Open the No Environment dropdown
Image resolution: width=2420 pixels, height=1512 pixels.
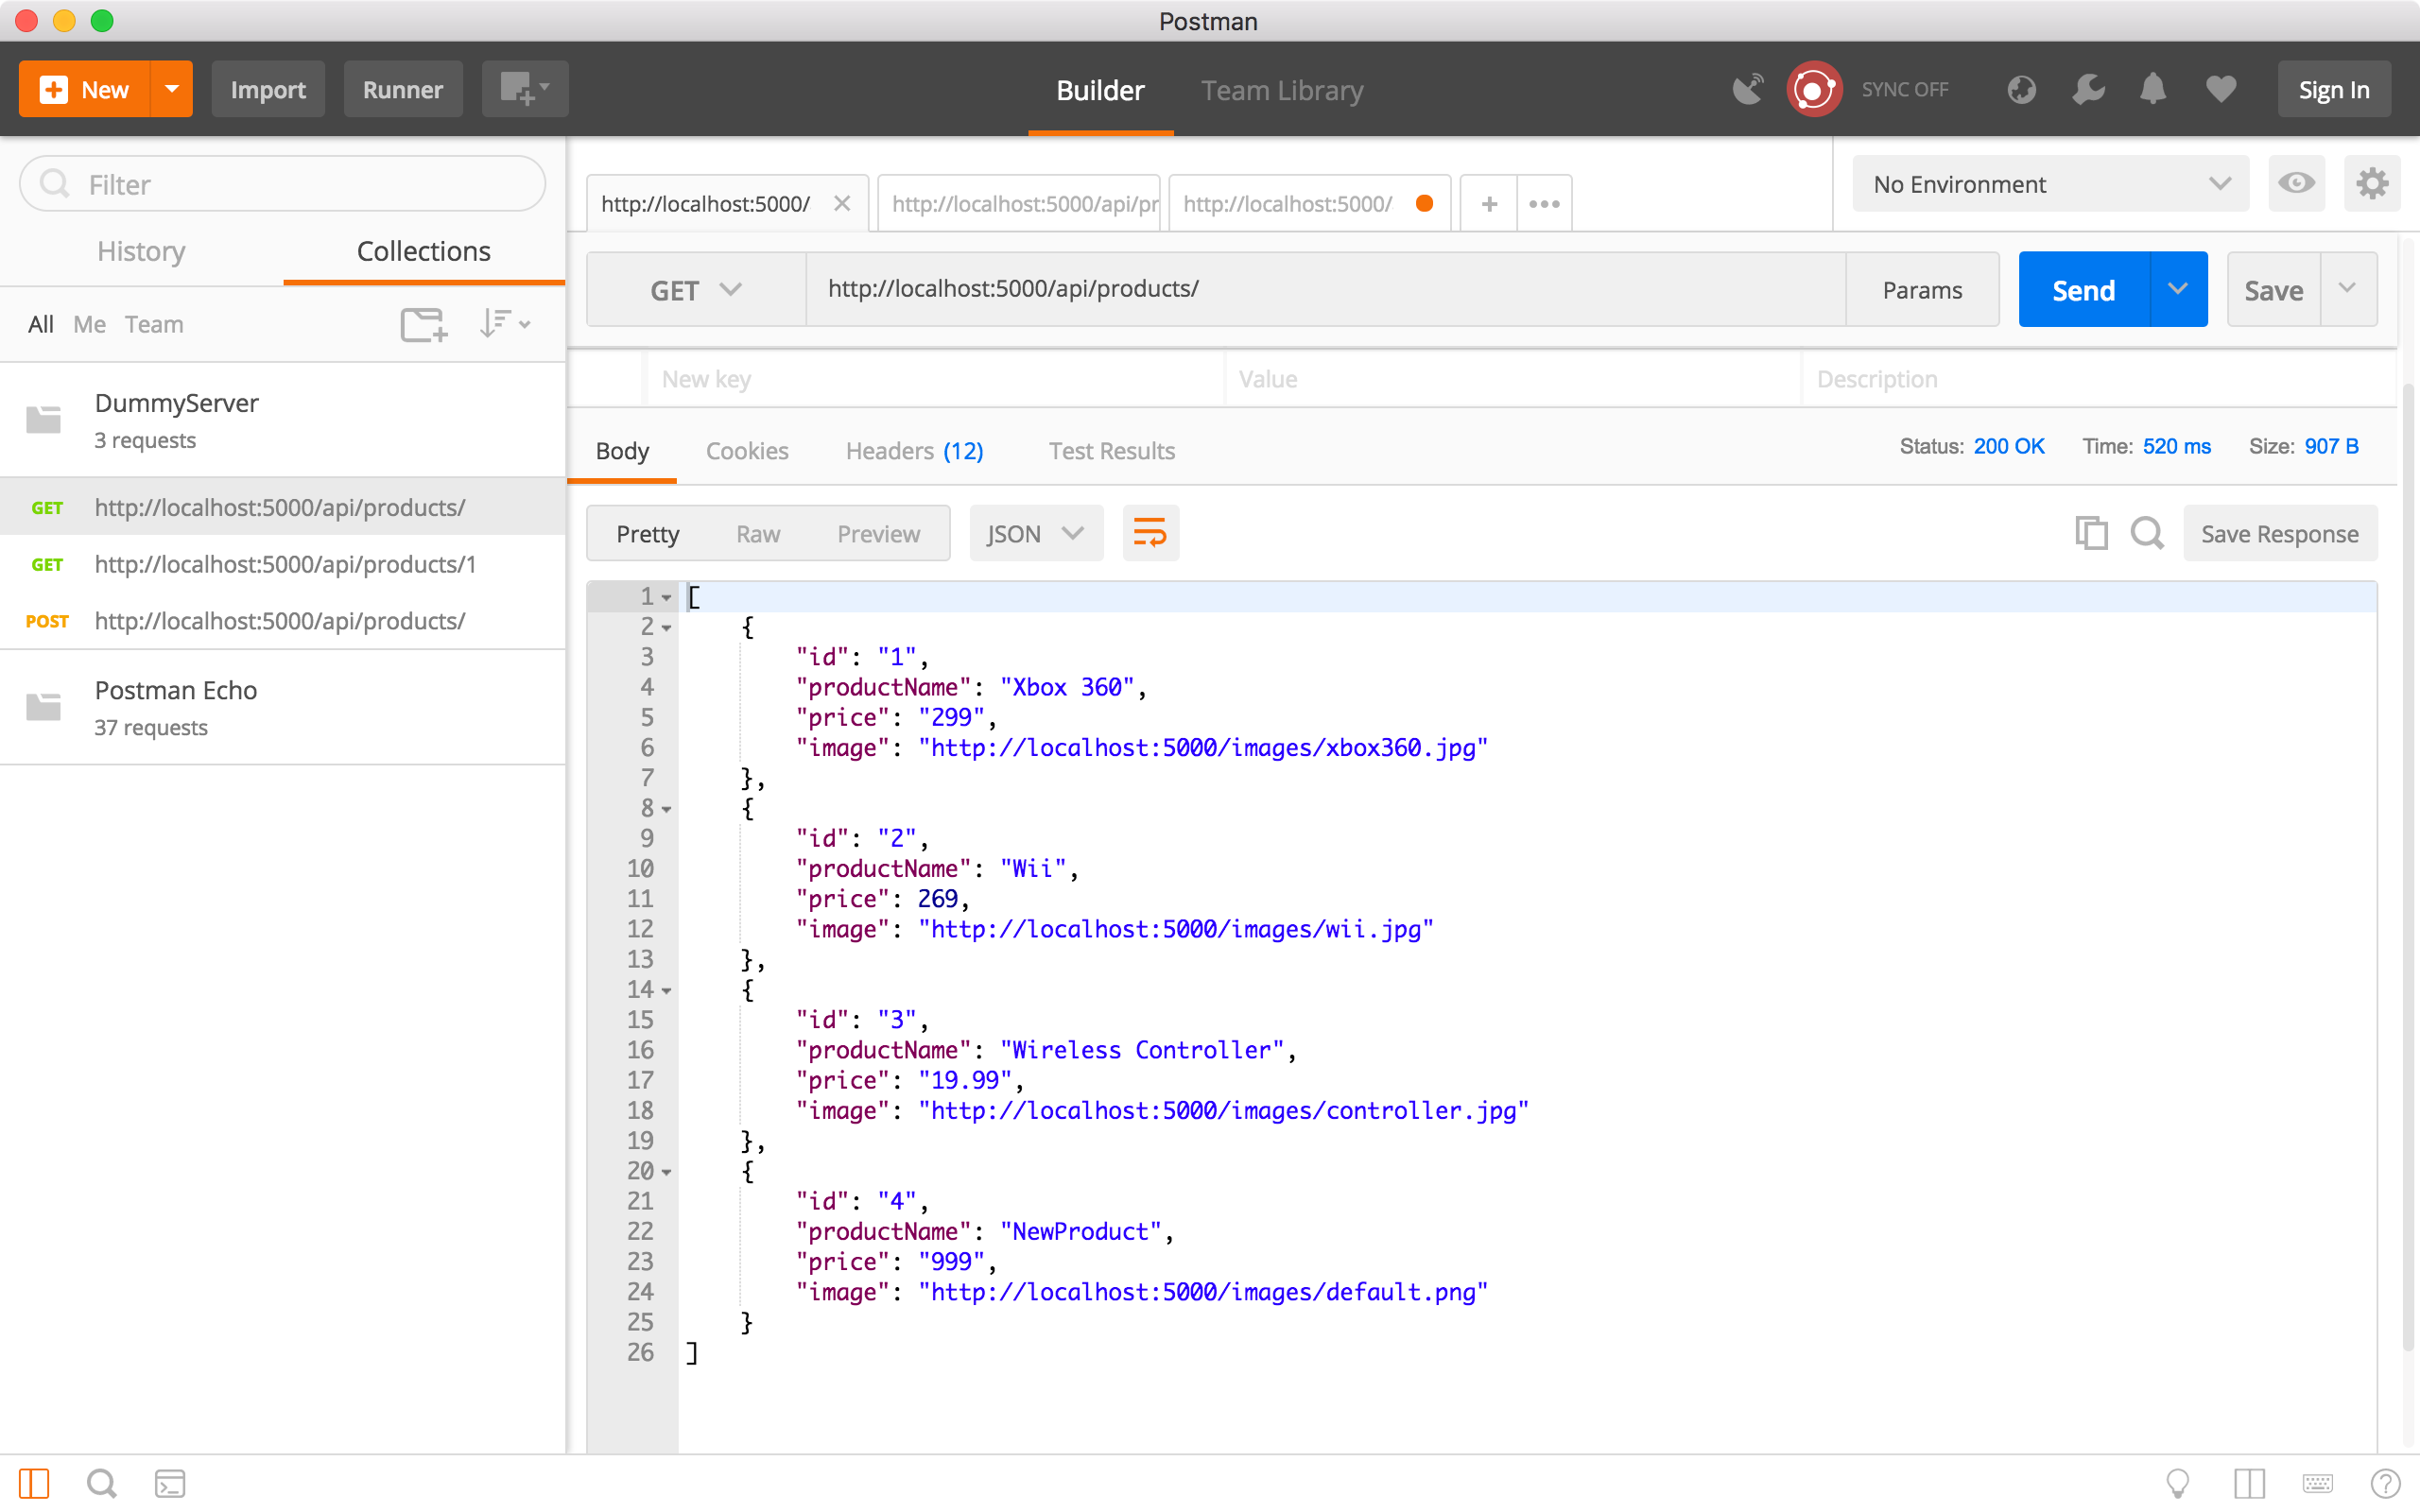click(x=2050, y=184)
